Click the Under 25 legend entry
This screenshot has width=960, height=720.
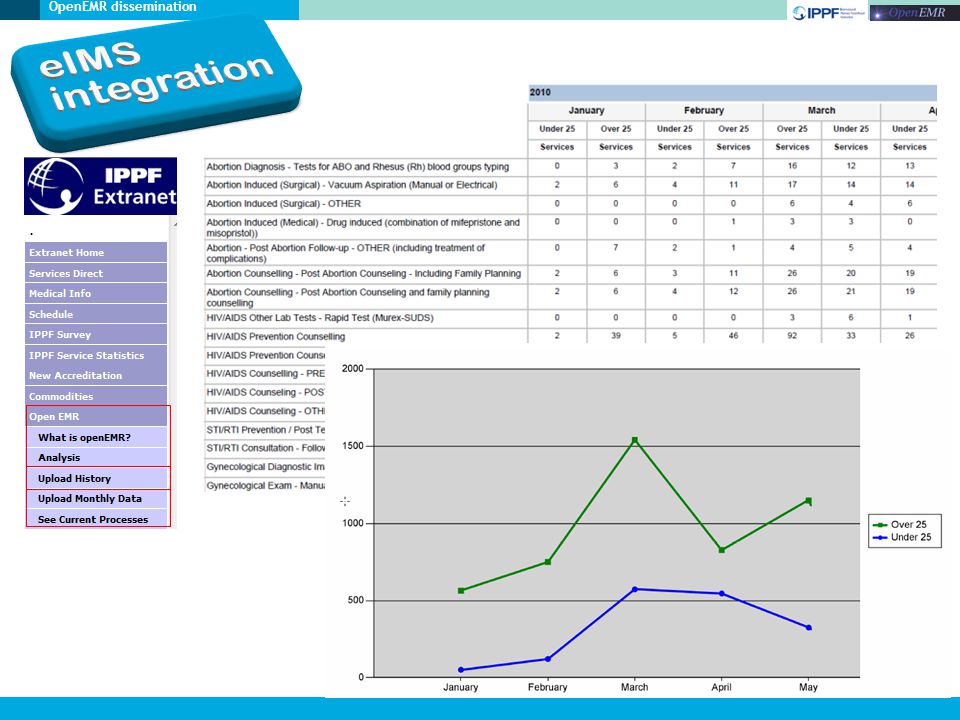point(902,537)
